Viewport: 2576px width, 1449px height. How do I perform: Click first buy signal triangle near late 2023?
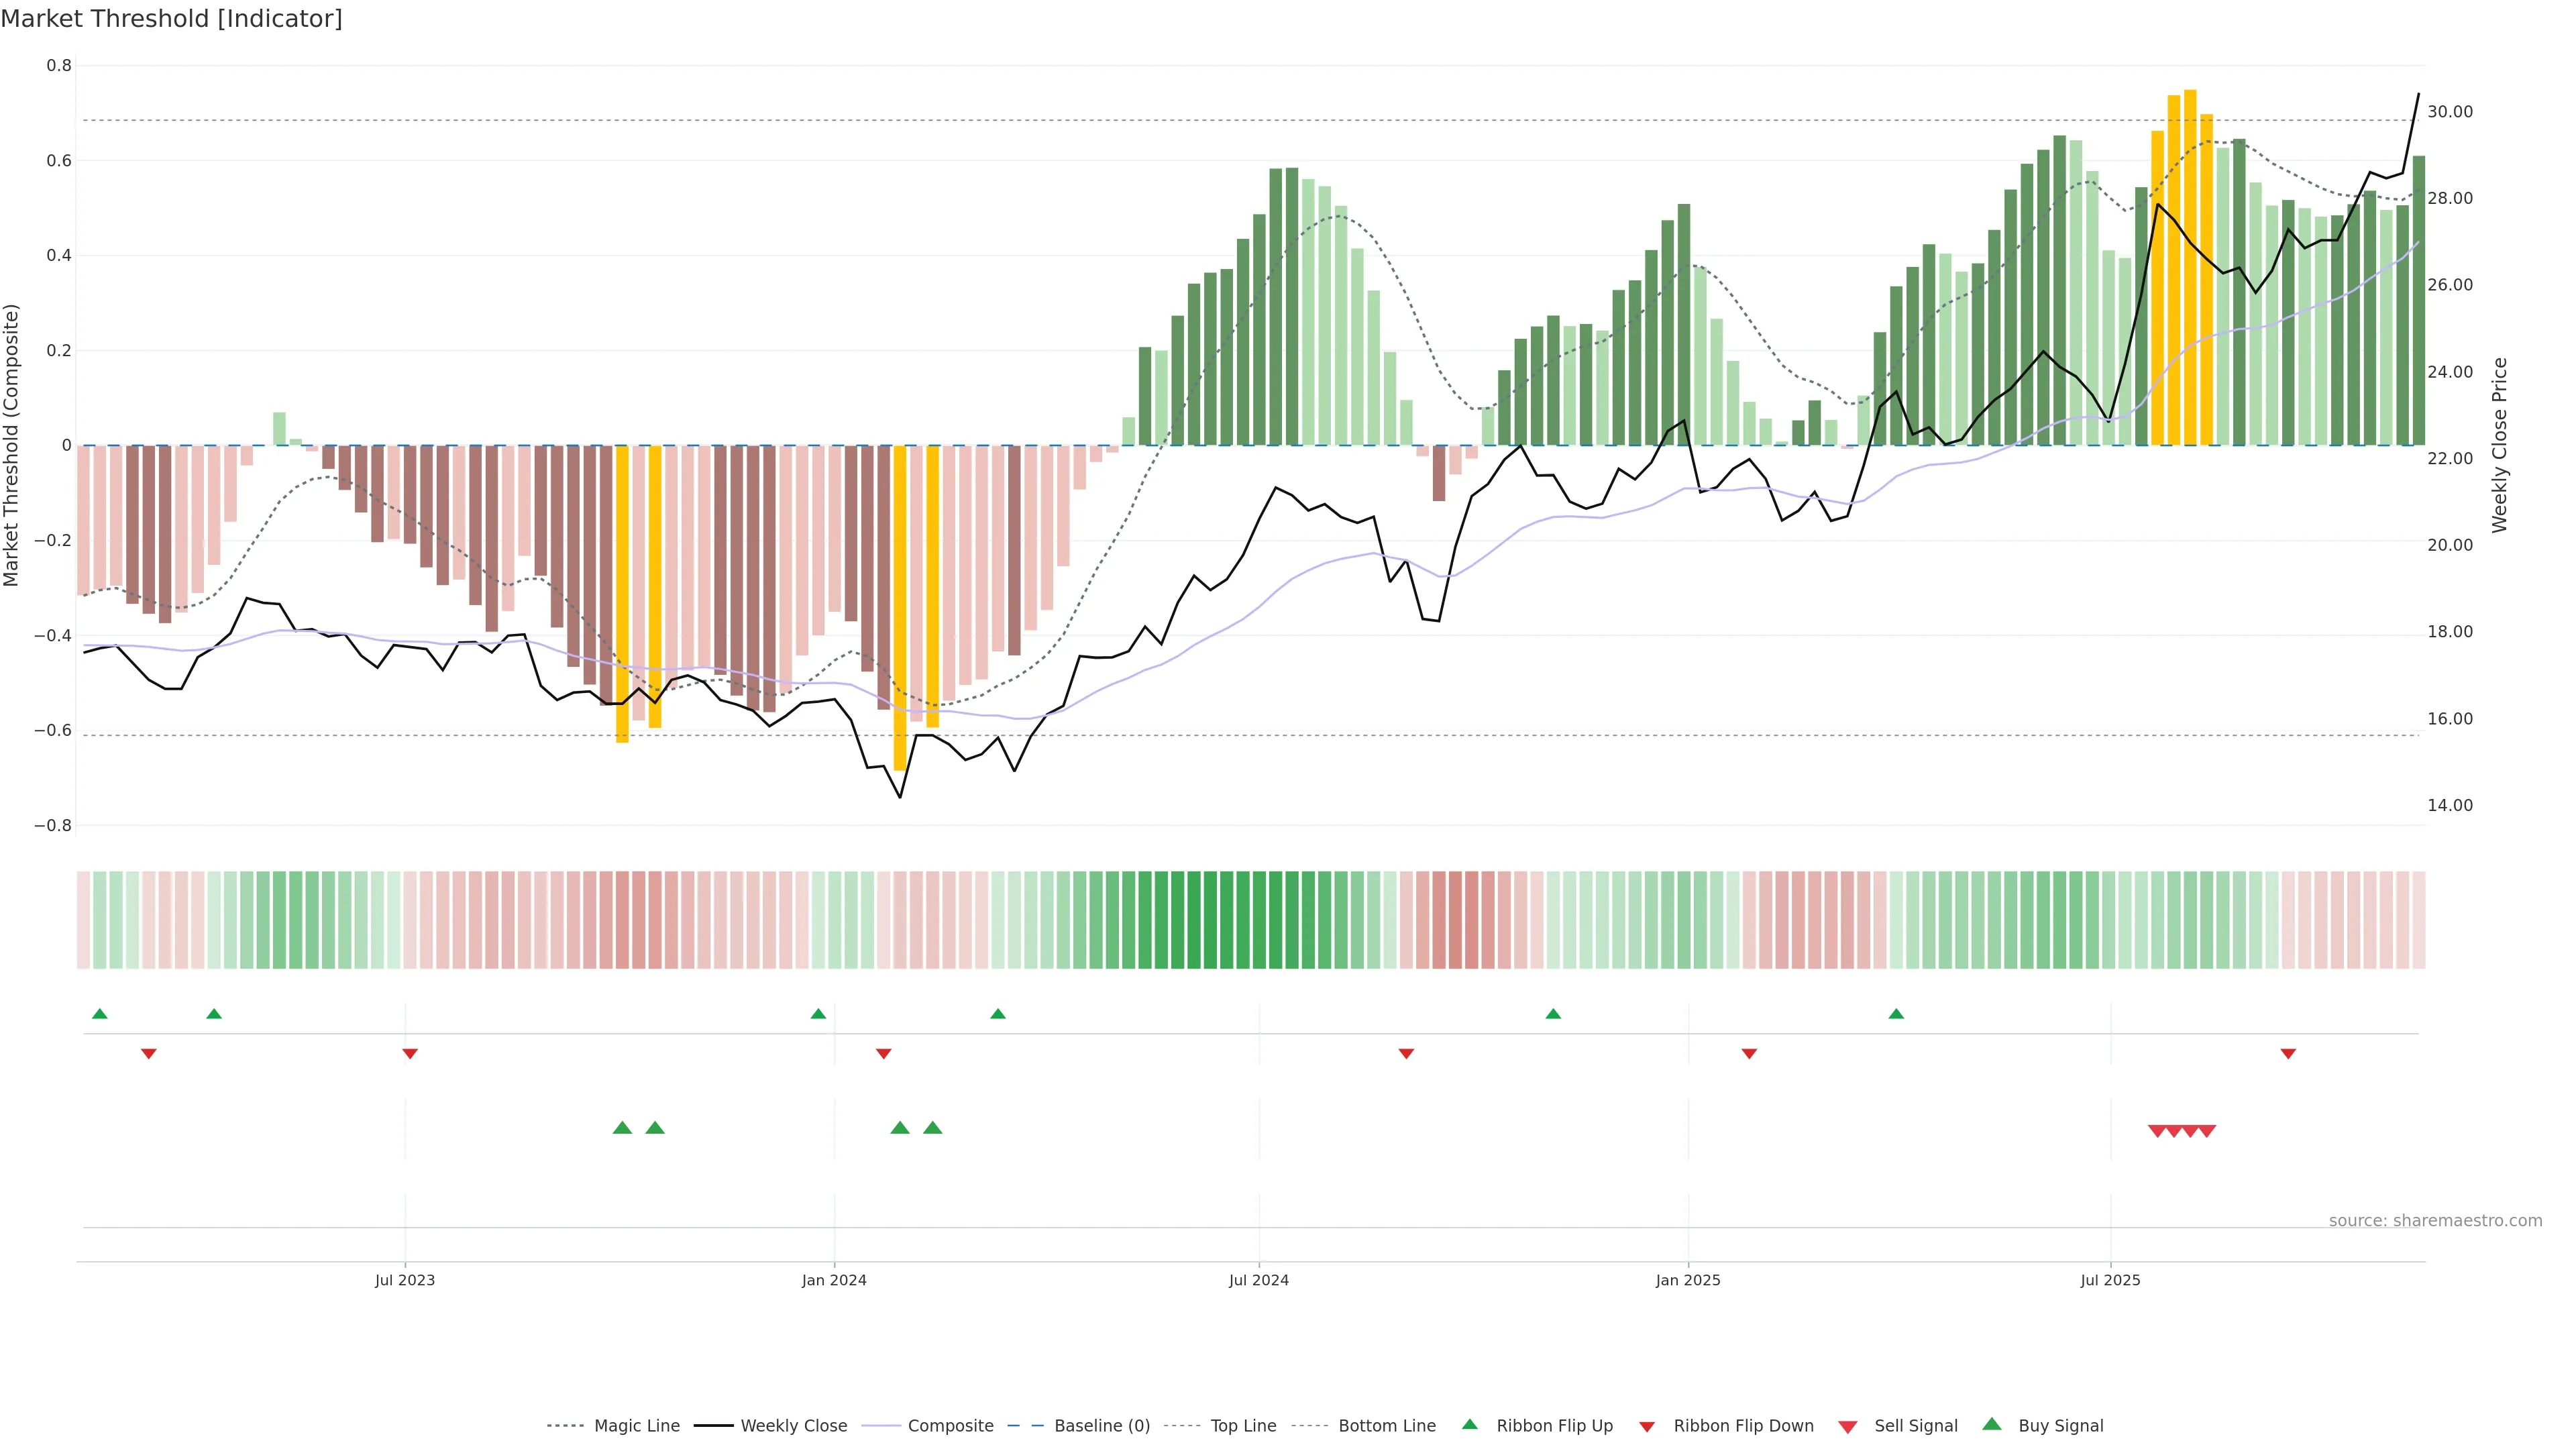622,1128
